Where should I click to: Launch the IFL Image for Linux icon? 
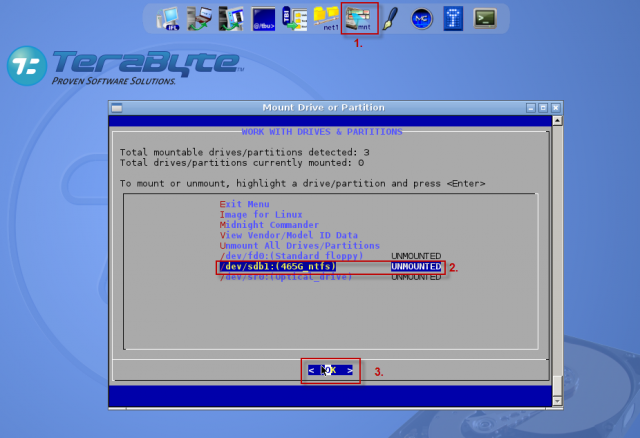coord(168,19)
